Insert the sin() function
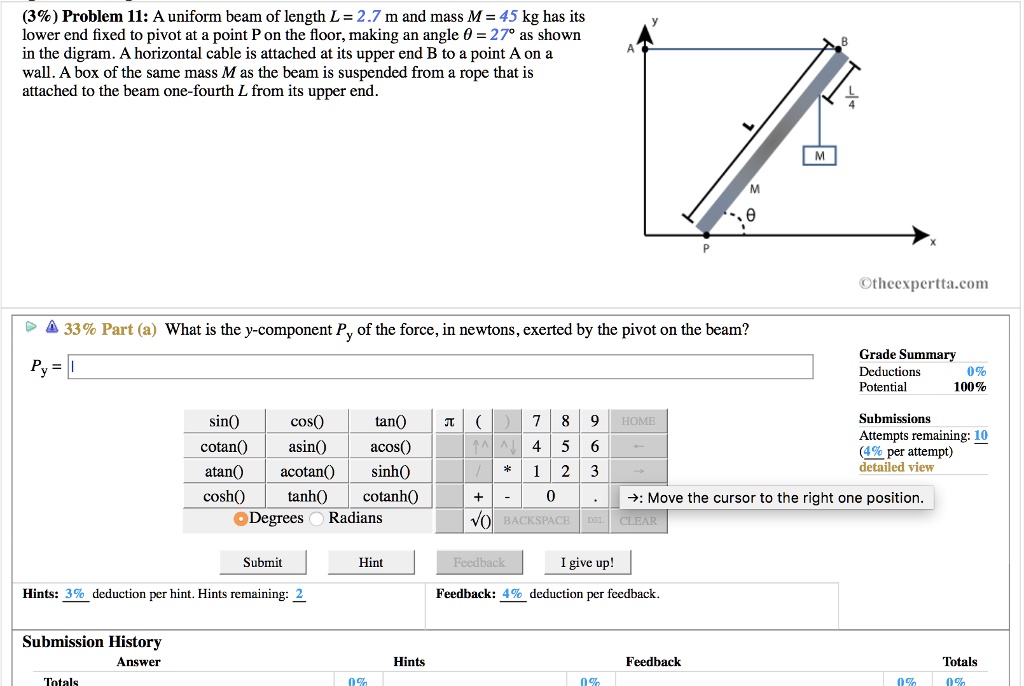This screenshot has width=1024, height=686. [224, 420]
